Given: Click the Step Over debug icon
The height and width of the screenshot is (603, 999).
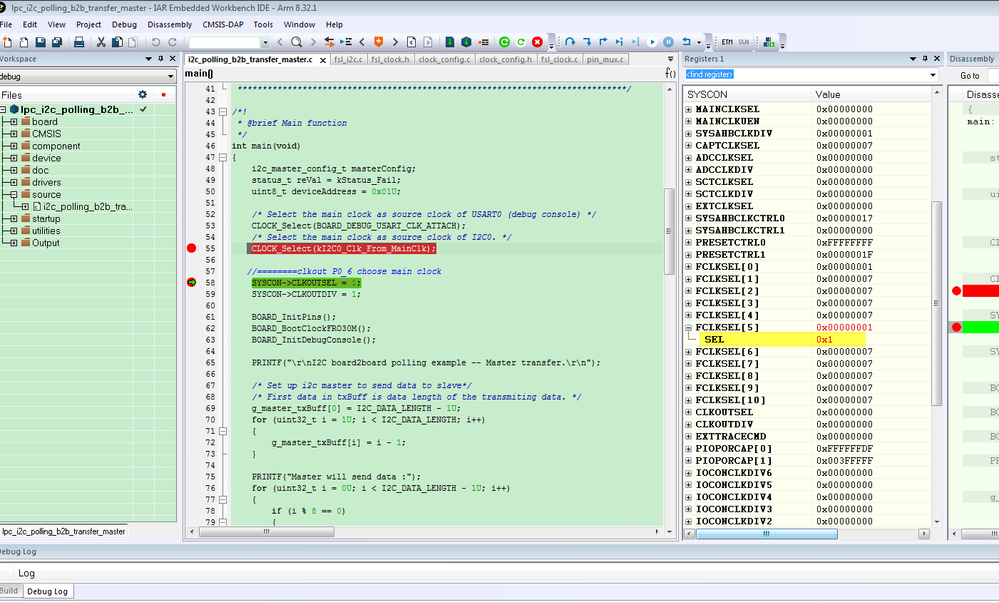Looking at the screenshot, I should pyautogui.click(x=570, y=42).
